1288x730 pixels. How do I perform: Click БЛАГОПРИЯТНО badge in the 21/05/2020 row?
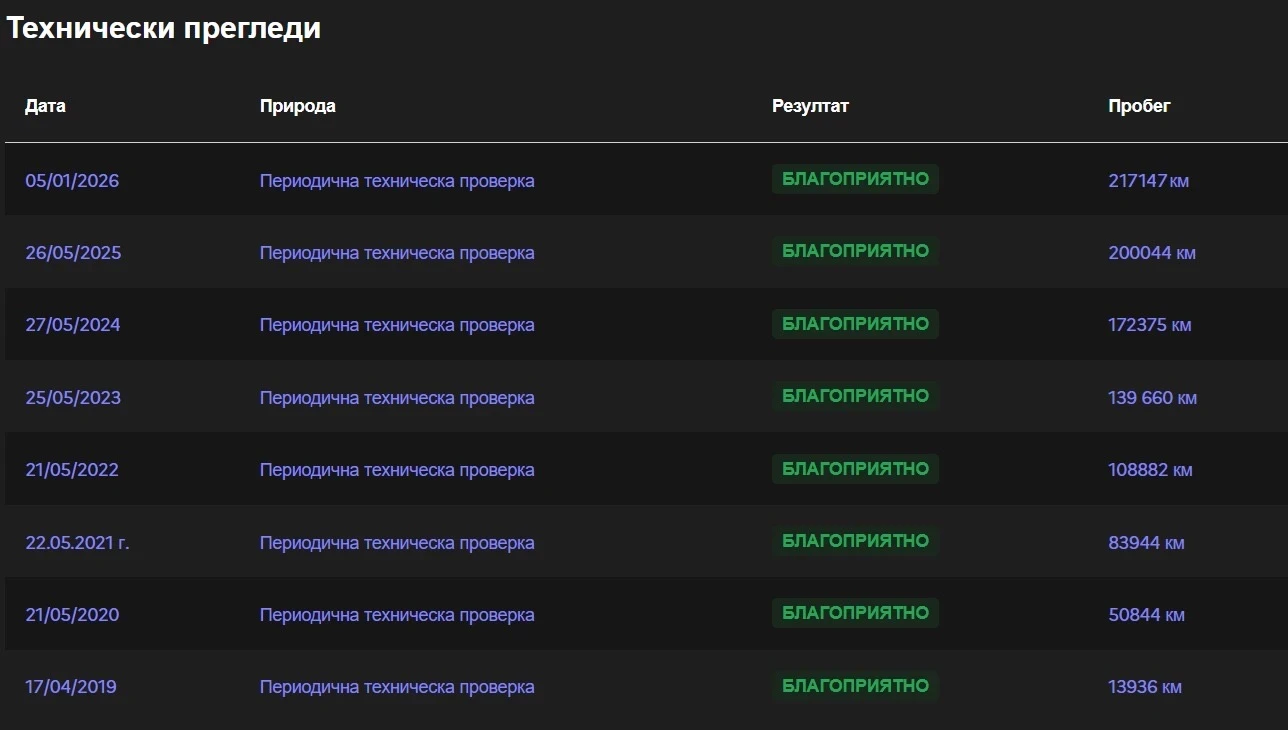(855, 613)
